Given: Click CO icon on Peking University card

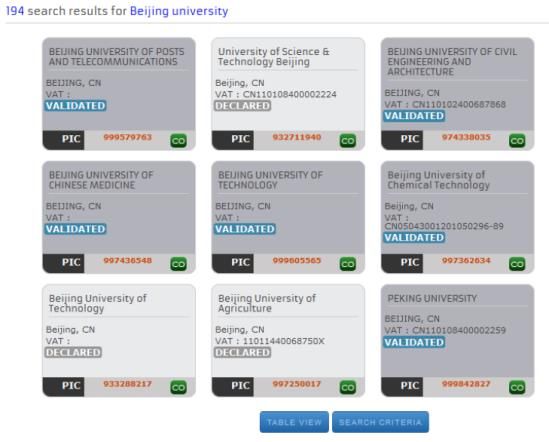Looking at the screenshot, I should [x=517, y=387].
